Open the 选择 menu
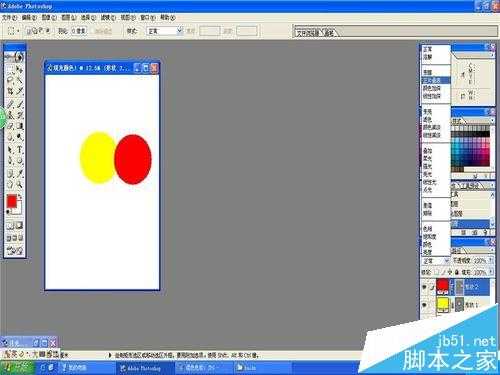500x375 pixels. tap(88, 17)
